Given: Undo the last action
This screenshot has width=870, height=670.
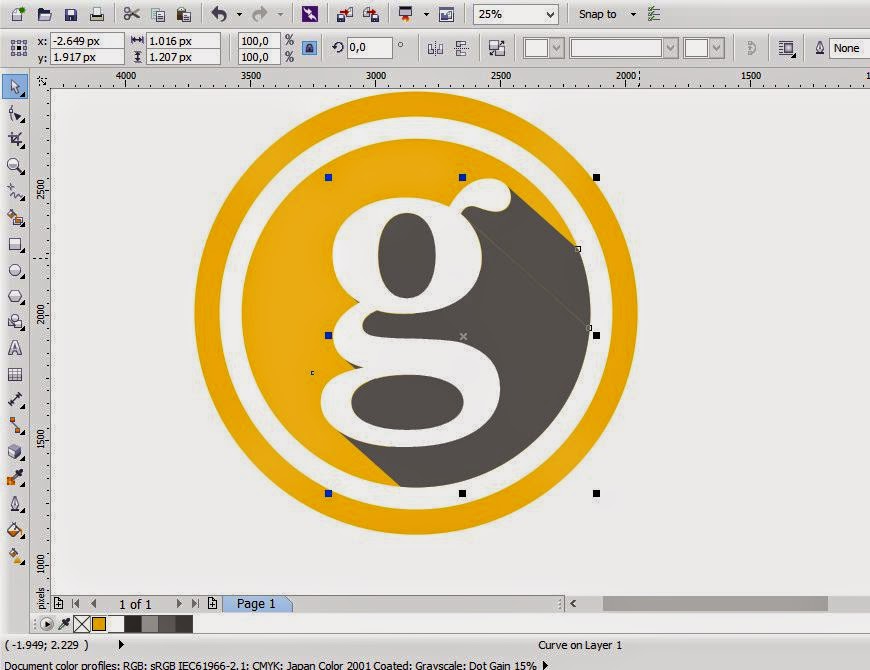Looking at the screenshot, I should coord(219,14).
